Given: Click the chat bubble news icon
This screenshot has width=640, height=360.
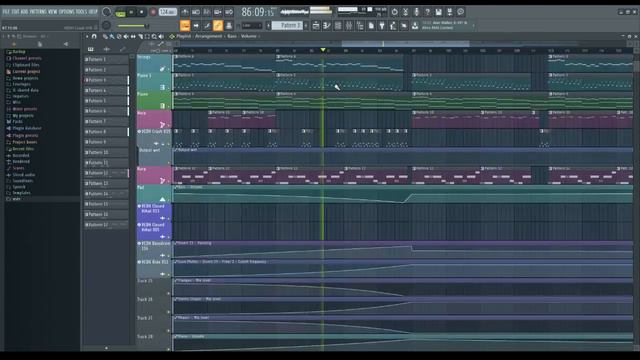Looking at the screenshot, I should click(460, 12).
